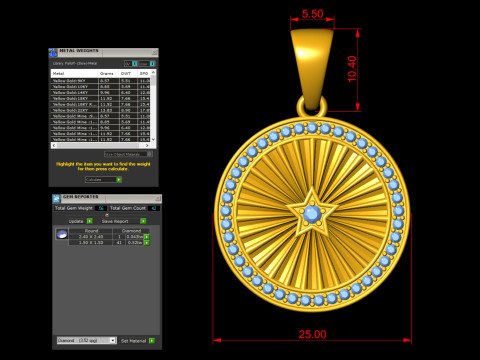Click the 10.40 bail height dimension label
The image size is (480, 360).
(x=352, y=69)
